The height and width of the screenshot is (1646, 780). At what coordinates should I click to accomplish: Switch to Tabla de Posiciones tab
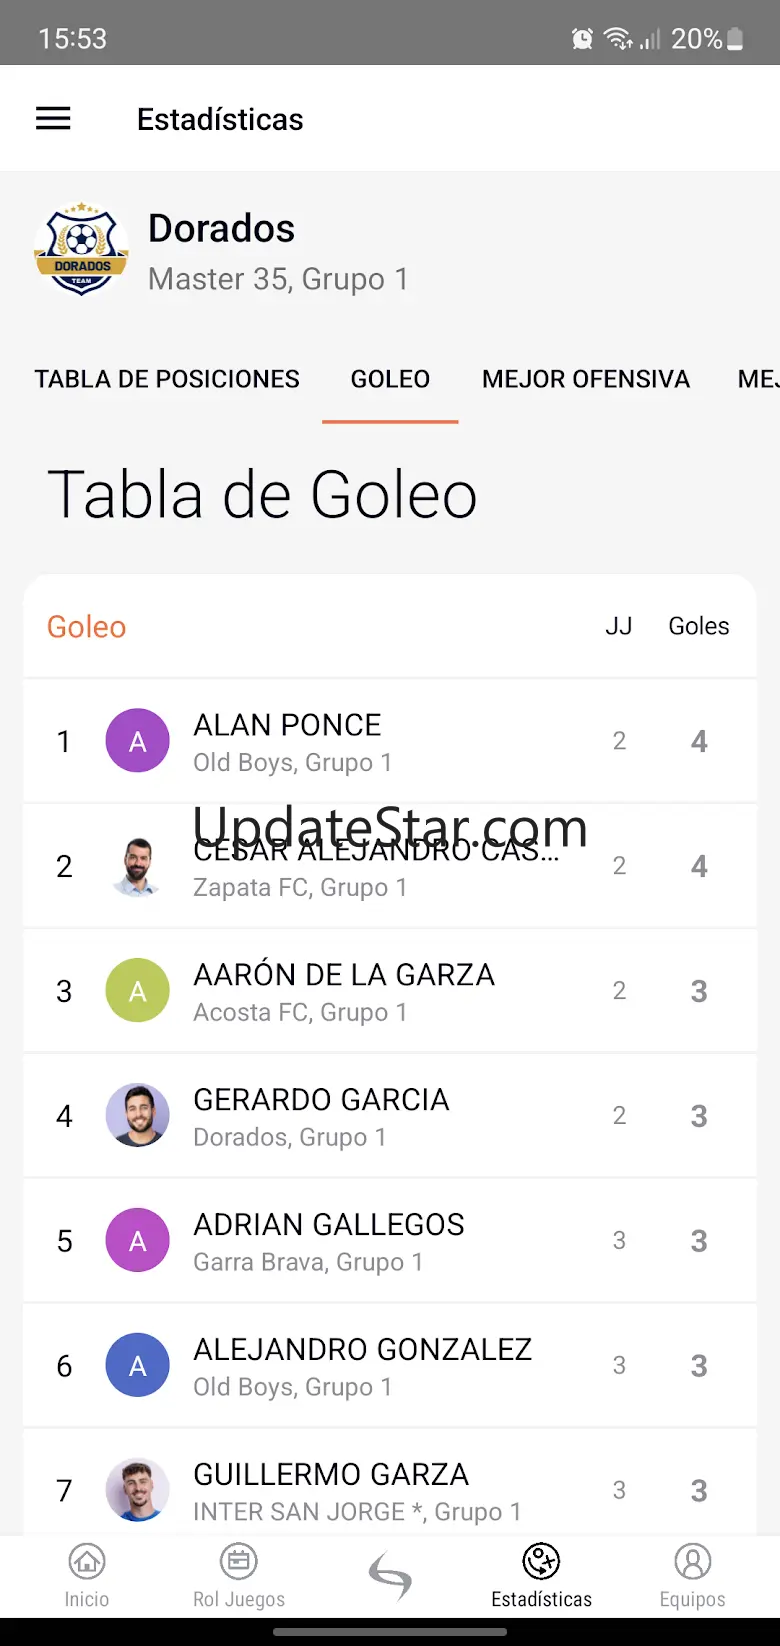click(167, 379)
